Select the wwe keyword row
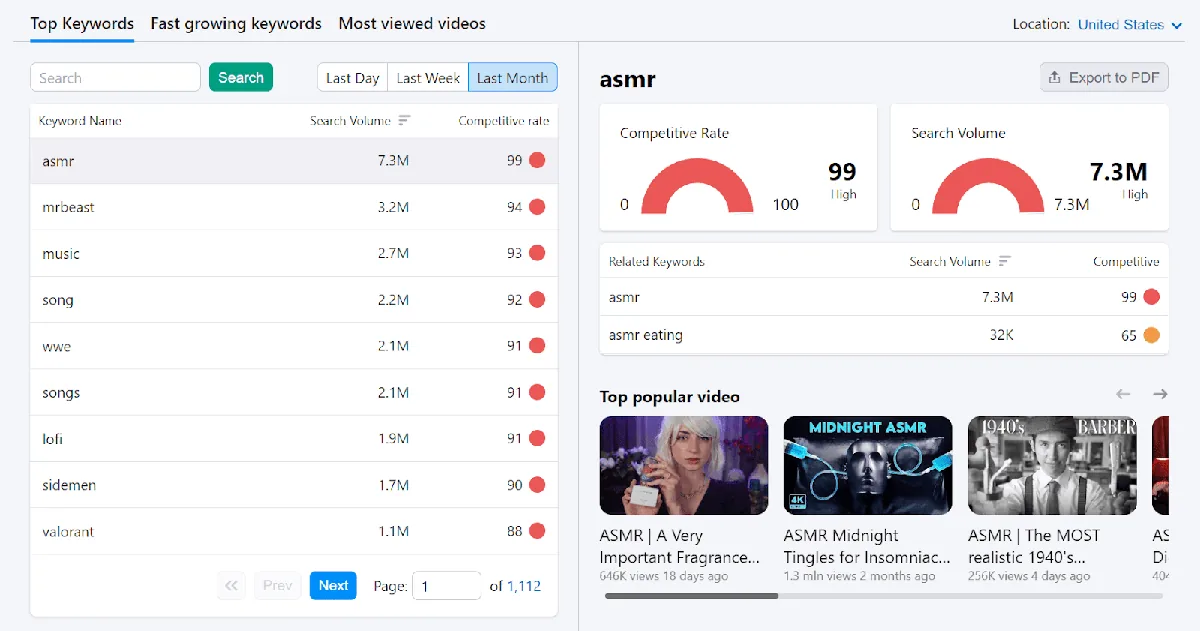This screenshot has height=631, width=1200. click(x=294, y=346)
